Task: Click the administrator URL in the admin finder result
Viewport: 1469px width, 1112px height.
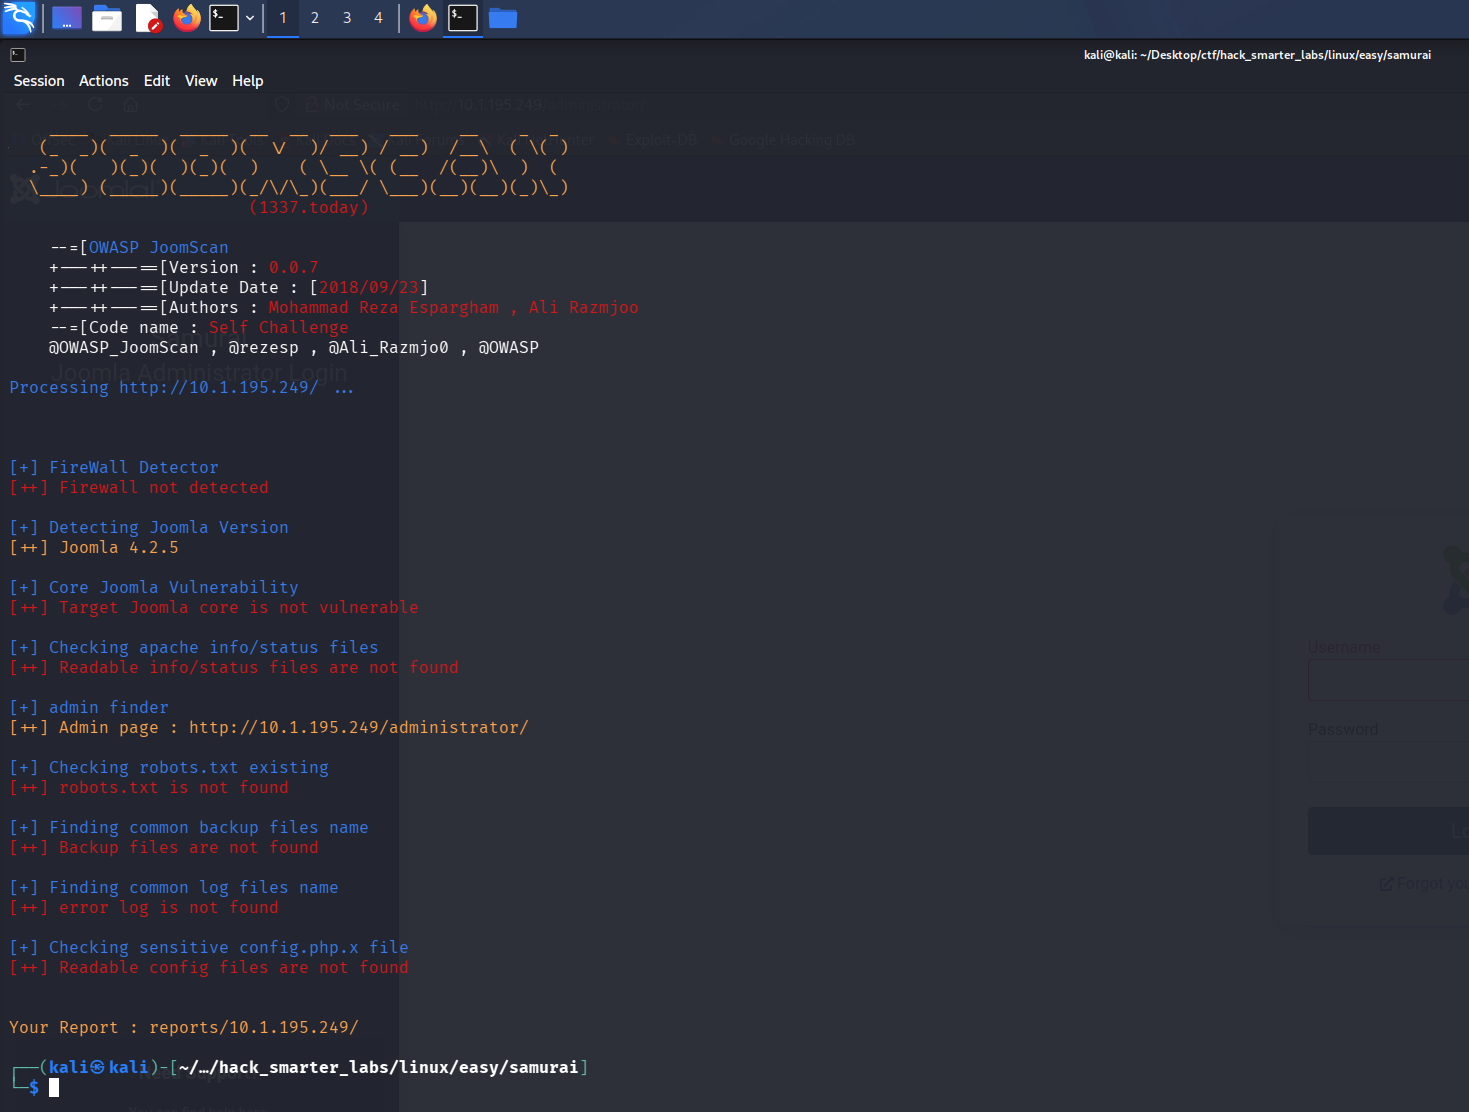Action: 359,728
